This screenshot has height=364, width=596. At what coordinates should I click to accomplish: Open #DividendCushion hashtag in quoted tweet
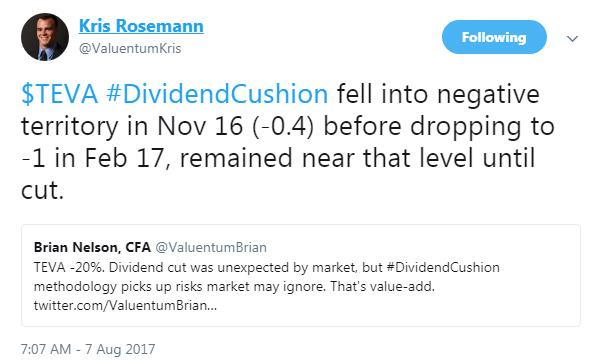[443, 267]
